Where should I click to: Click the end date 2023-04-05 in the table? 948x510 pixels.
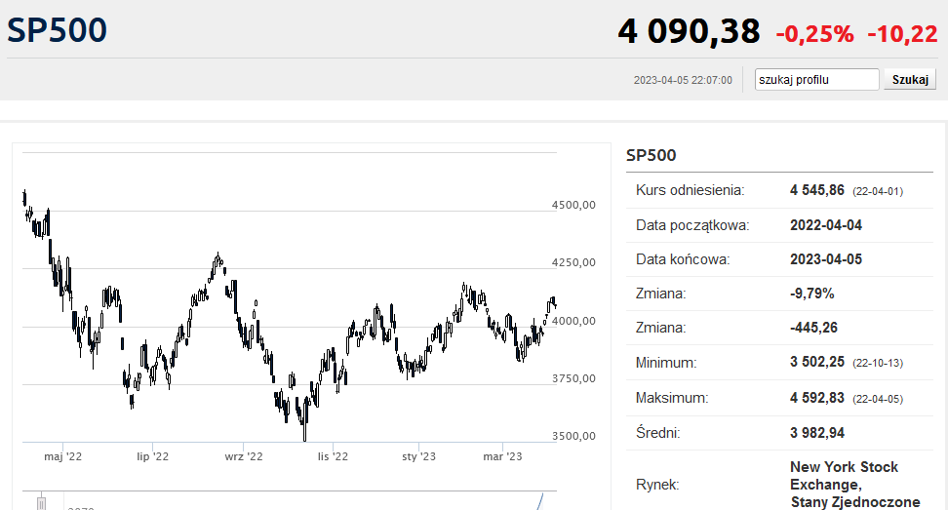click(x=826, y=260)
